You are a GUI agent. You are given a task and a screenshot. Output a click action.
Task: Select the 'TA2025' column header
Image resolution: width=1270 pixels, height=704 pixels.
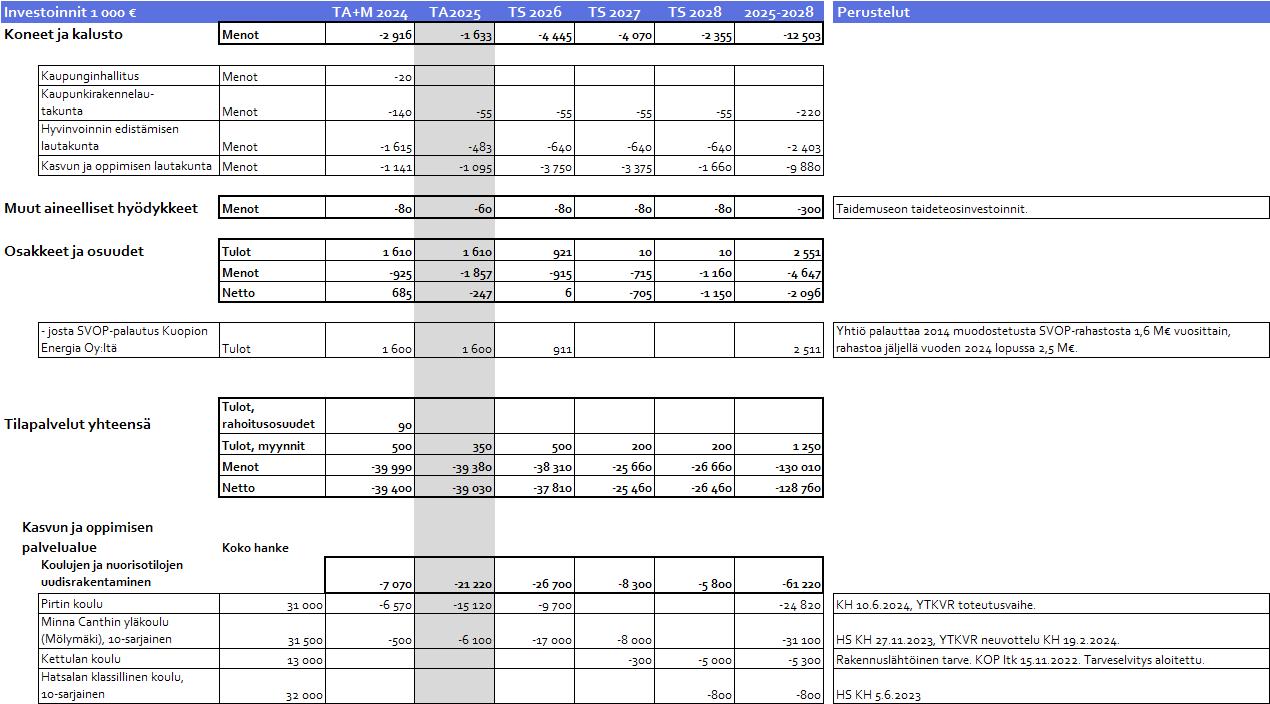pyautogui.click(x=455, y=12)
